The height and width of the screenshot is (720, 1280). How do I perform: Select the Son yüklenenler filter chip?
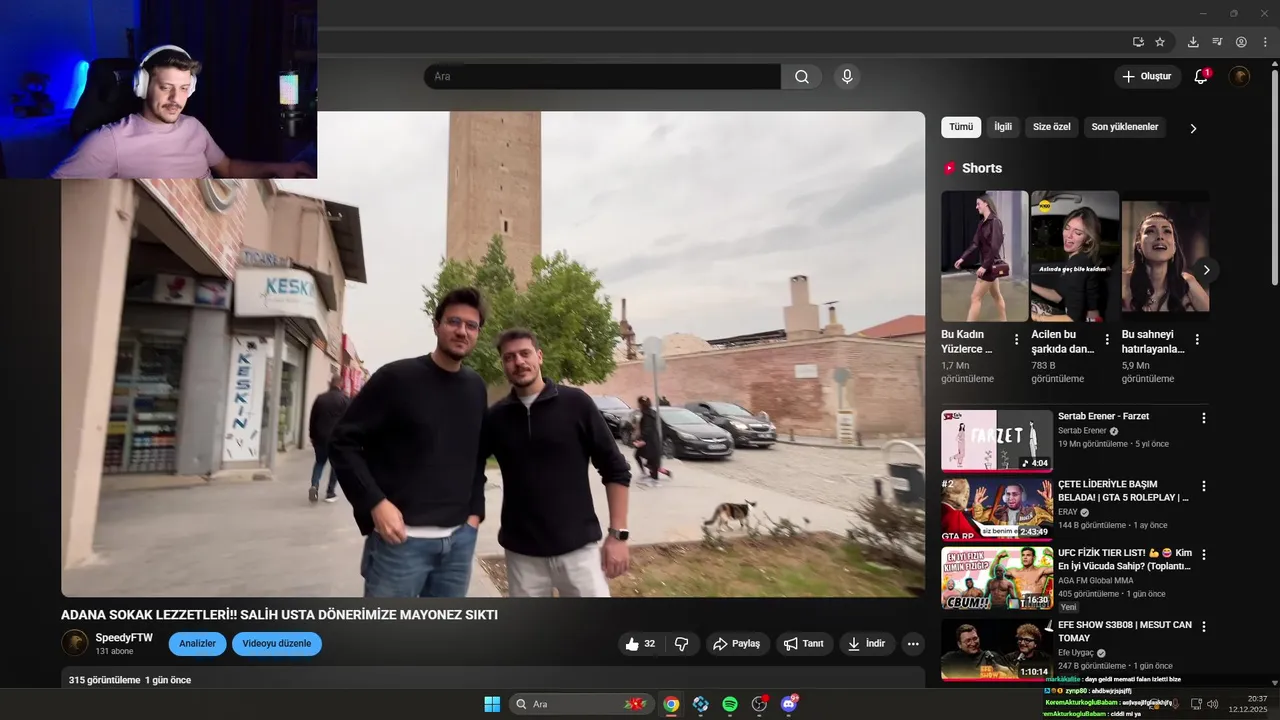point(1125,128)
